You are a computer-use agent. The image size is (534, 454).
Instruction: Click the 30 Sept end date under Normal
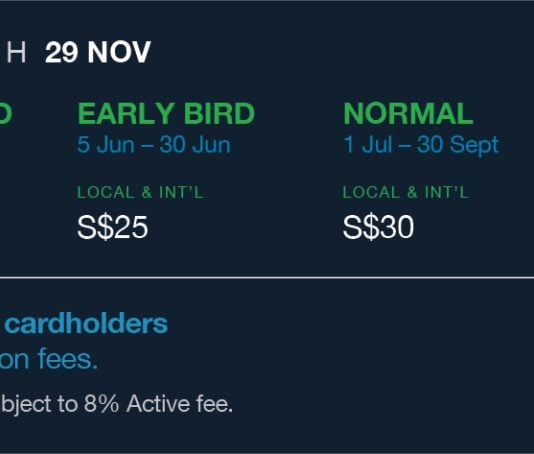coord(458,145)
